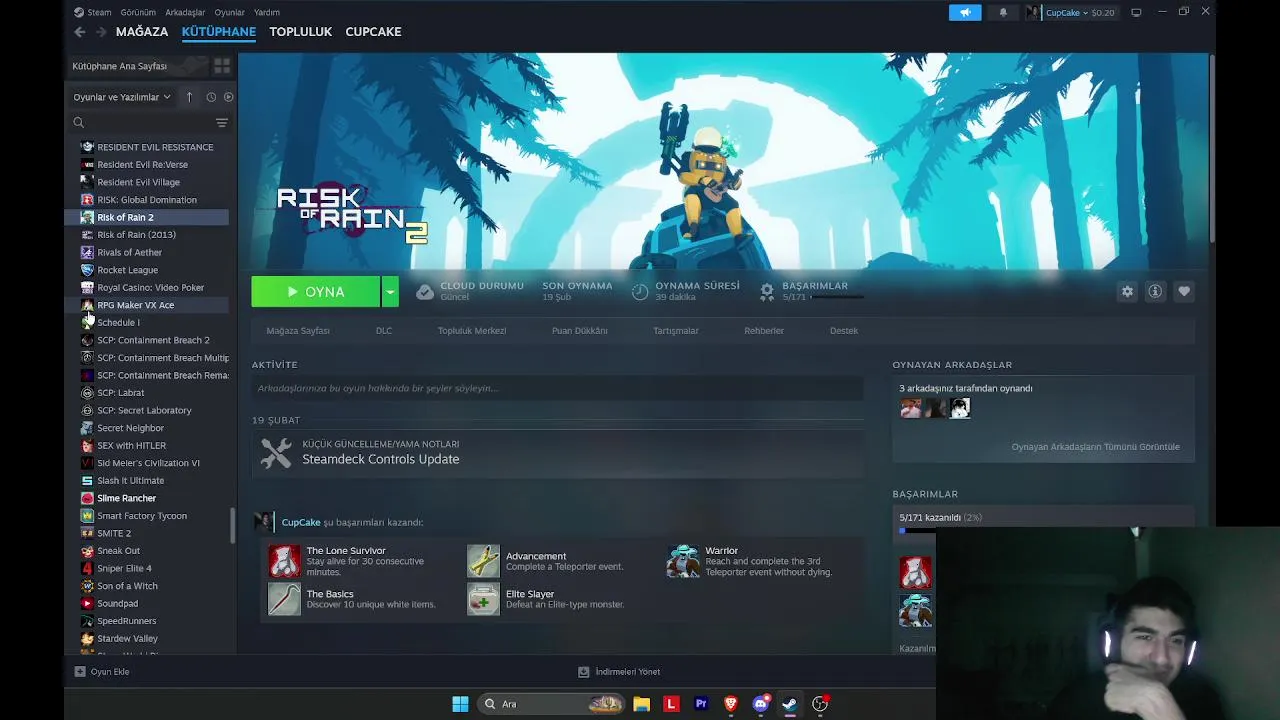Open the Arkadaşlar menu
The width and height of the screenshot is (1280, 720).
pos(185,13)
